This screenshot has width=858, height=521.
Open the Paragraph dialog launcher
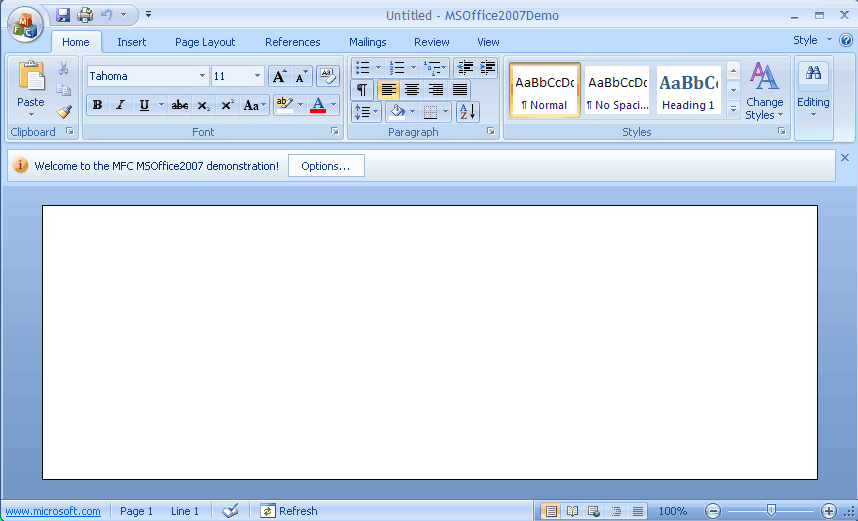491,131
